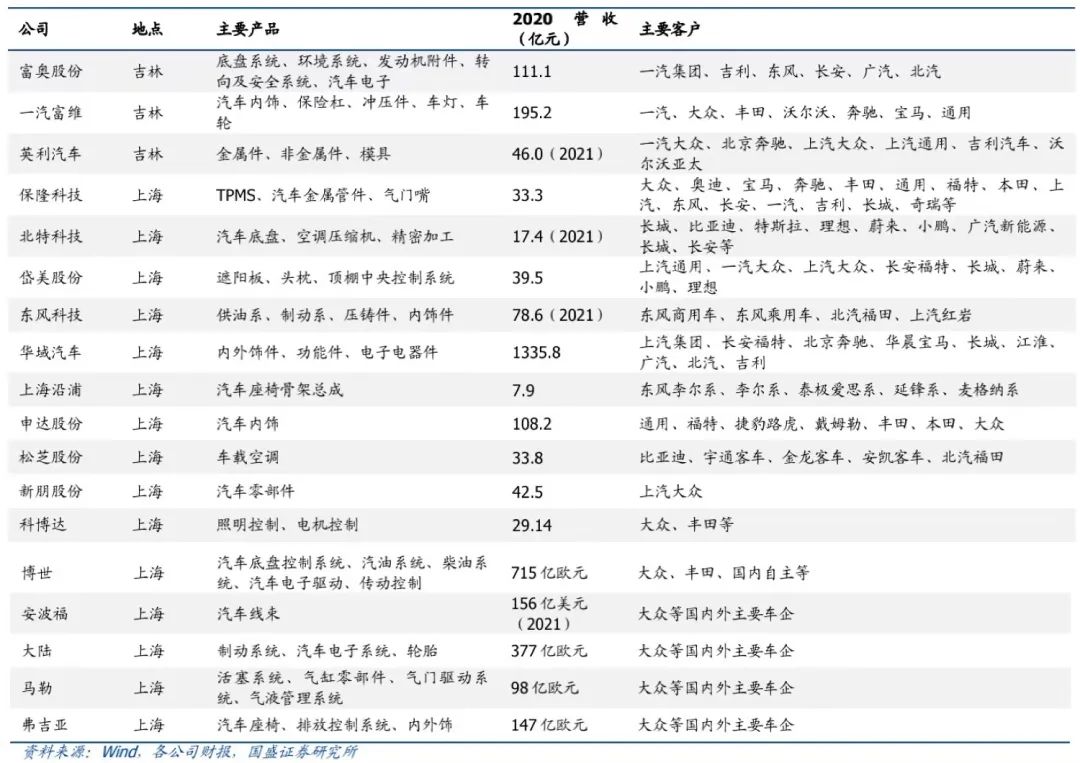Click the 29.14 revenue value for 科博达

532,524
